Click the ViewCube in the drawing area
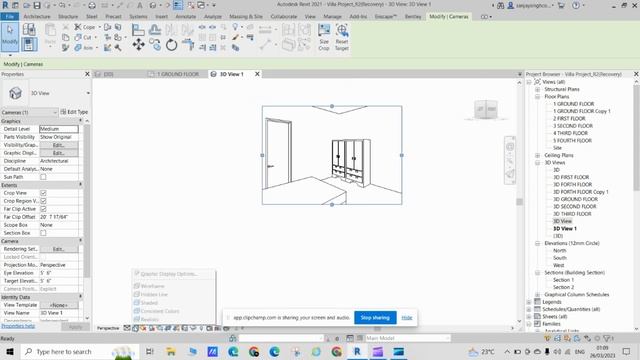 (486, 109)
